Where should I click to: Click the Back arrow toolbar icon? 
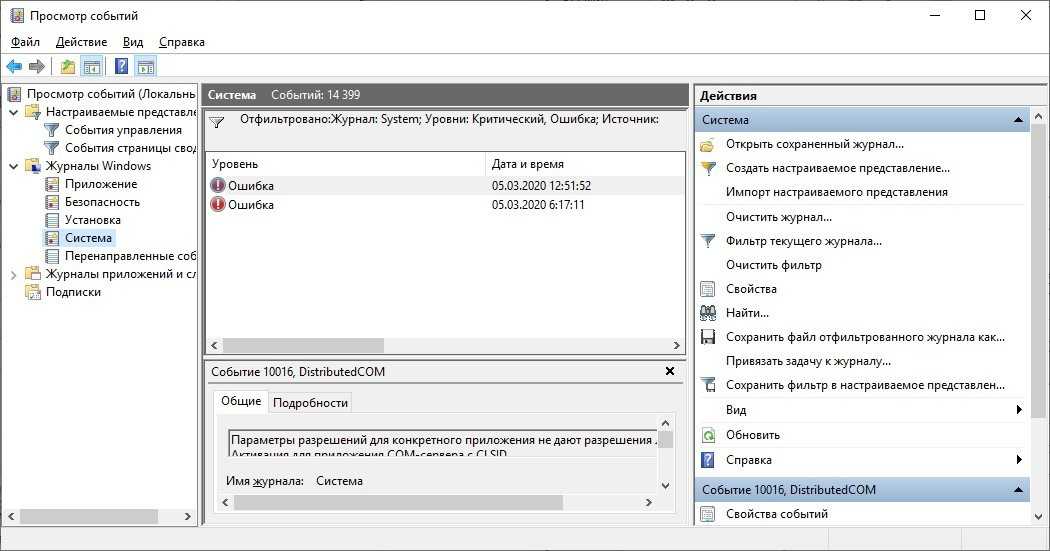pos(14,67)
